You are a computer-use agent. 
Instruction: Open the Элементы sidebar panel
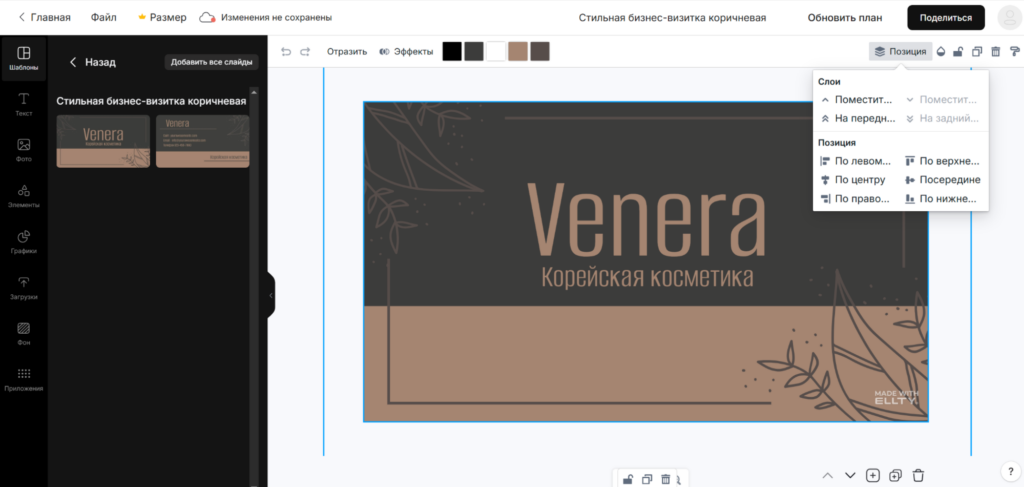[24, 196]
